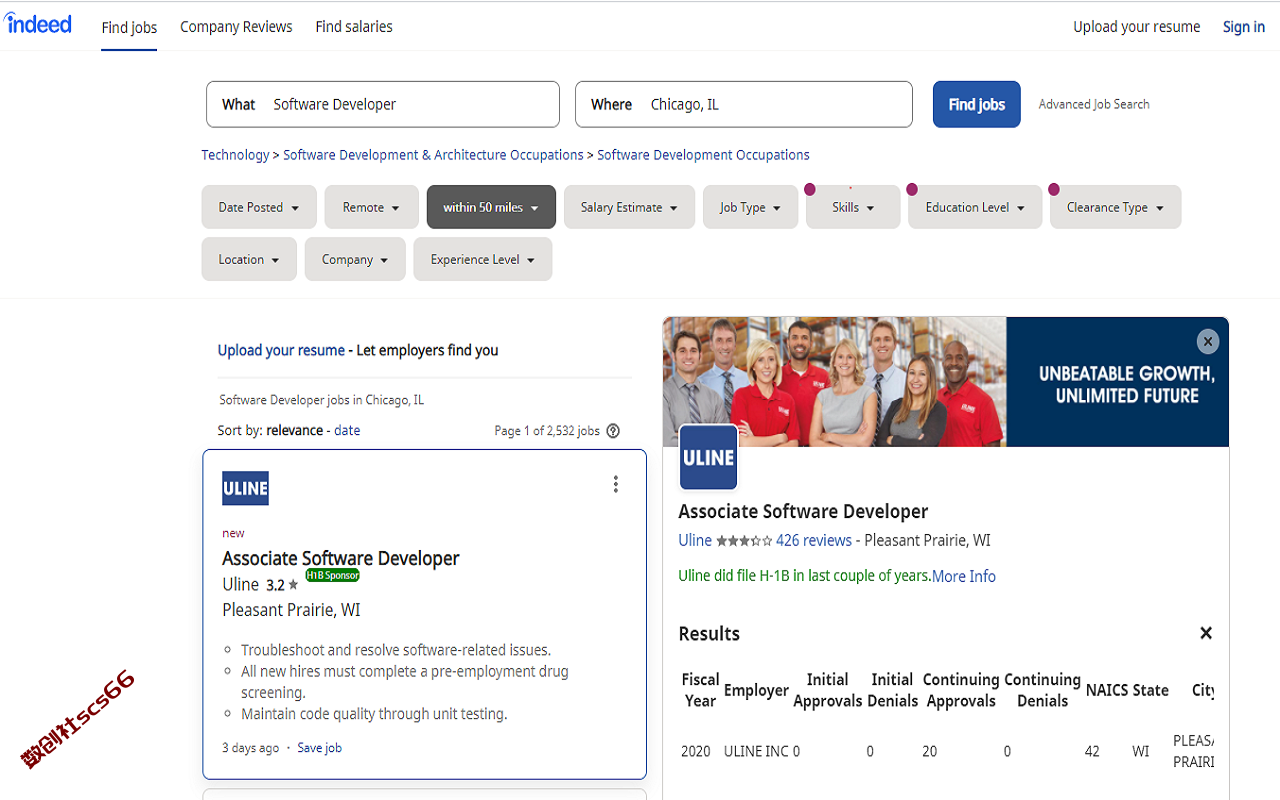Click the Uline employees banner image

pyautogui.click(x=835, y=382)
